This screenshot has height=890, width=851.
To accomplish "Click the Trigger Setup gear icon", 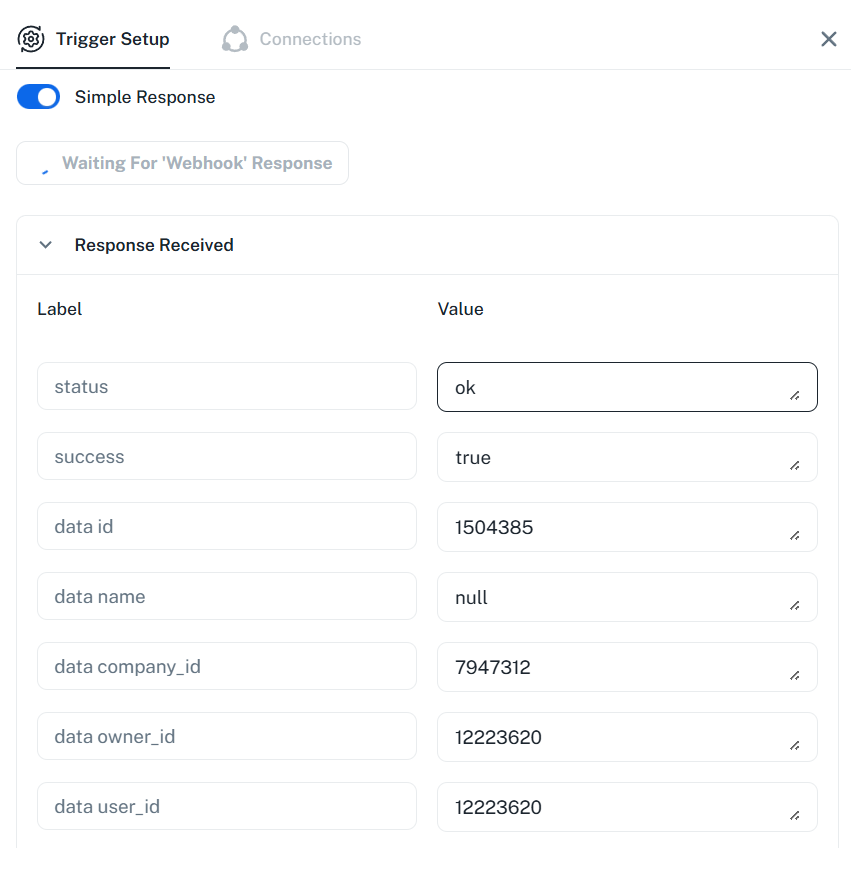I will (31, 39).
